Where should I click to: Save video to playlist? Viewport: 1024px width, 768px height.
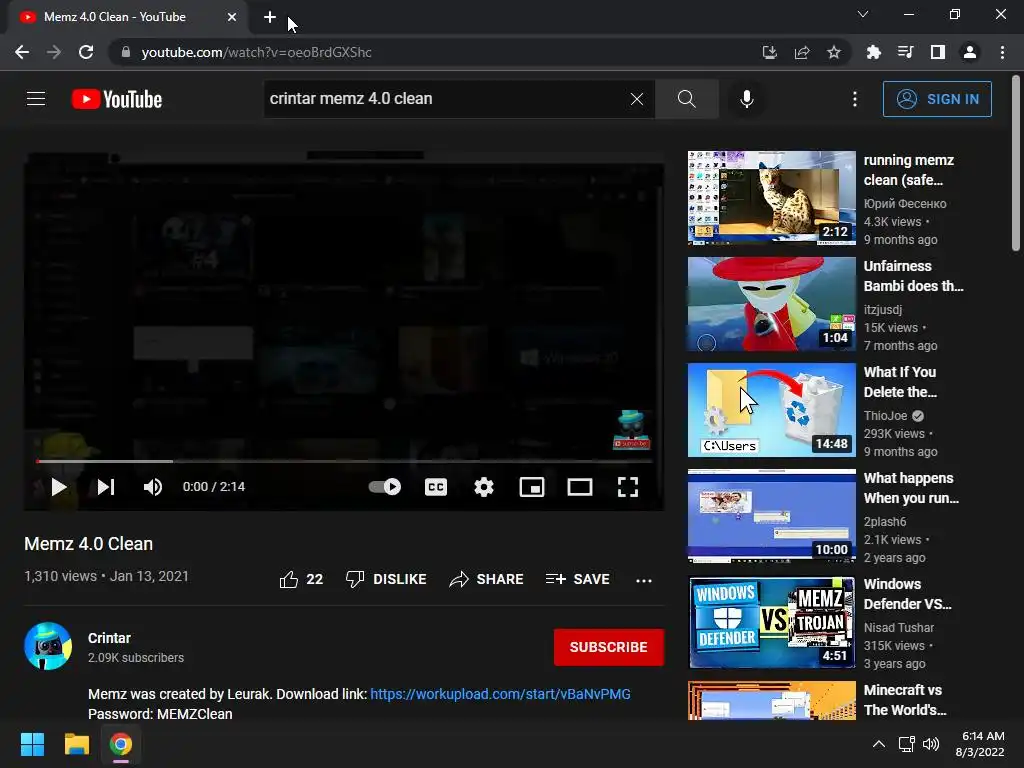click(578, 579)
